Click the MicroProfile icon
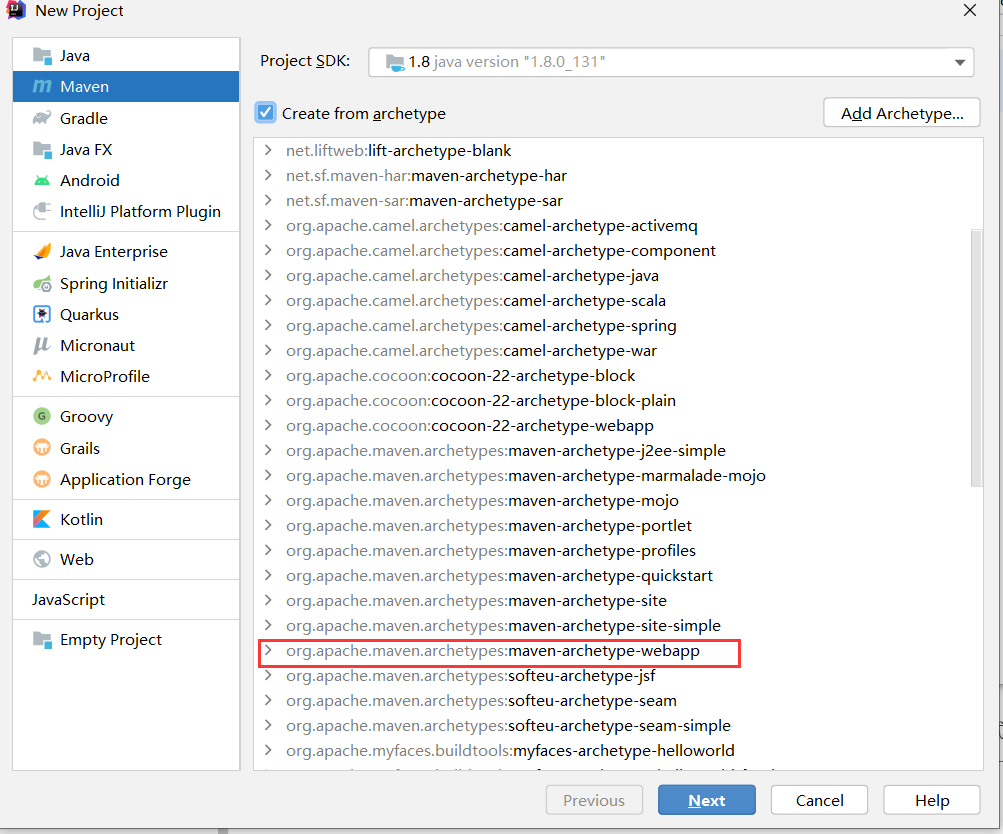Viewport: 1003px width, 834px height. click(x=42, y=376)
